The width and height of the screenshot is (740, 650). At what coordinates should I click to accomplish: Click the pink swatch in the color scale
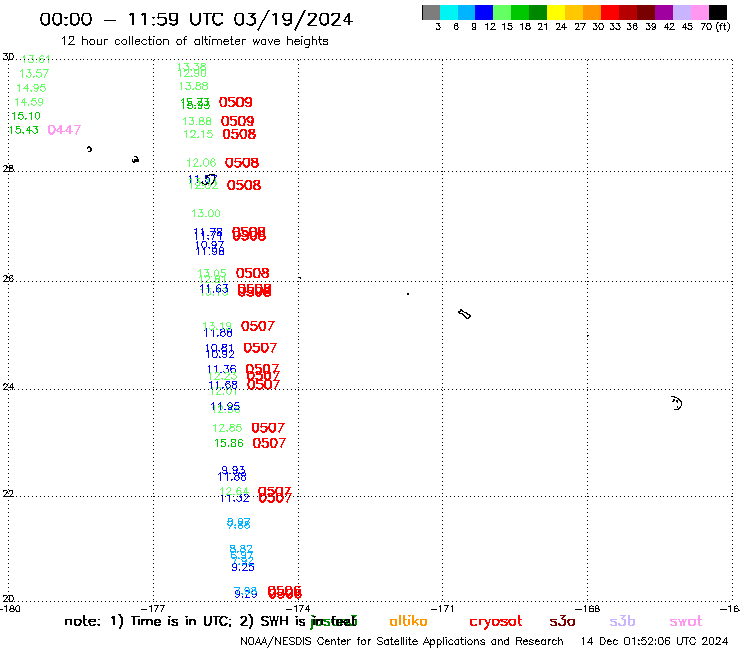[699, 12]
